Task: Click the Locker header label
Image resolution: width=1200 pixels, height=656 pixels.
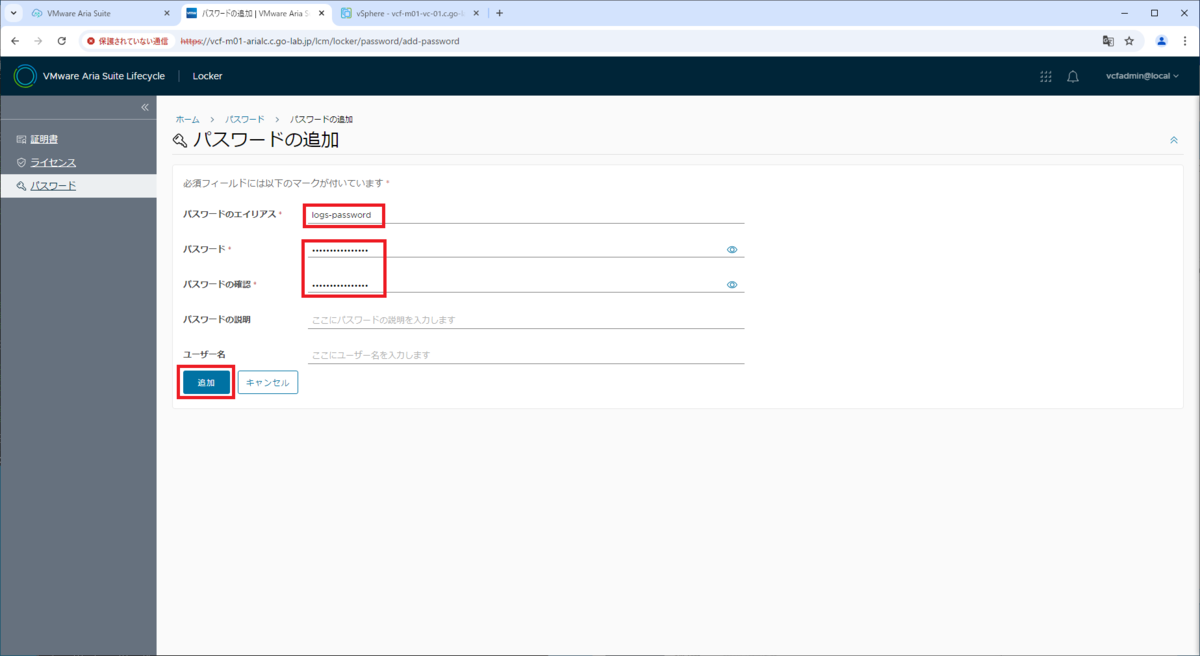Action: (207, 76)
